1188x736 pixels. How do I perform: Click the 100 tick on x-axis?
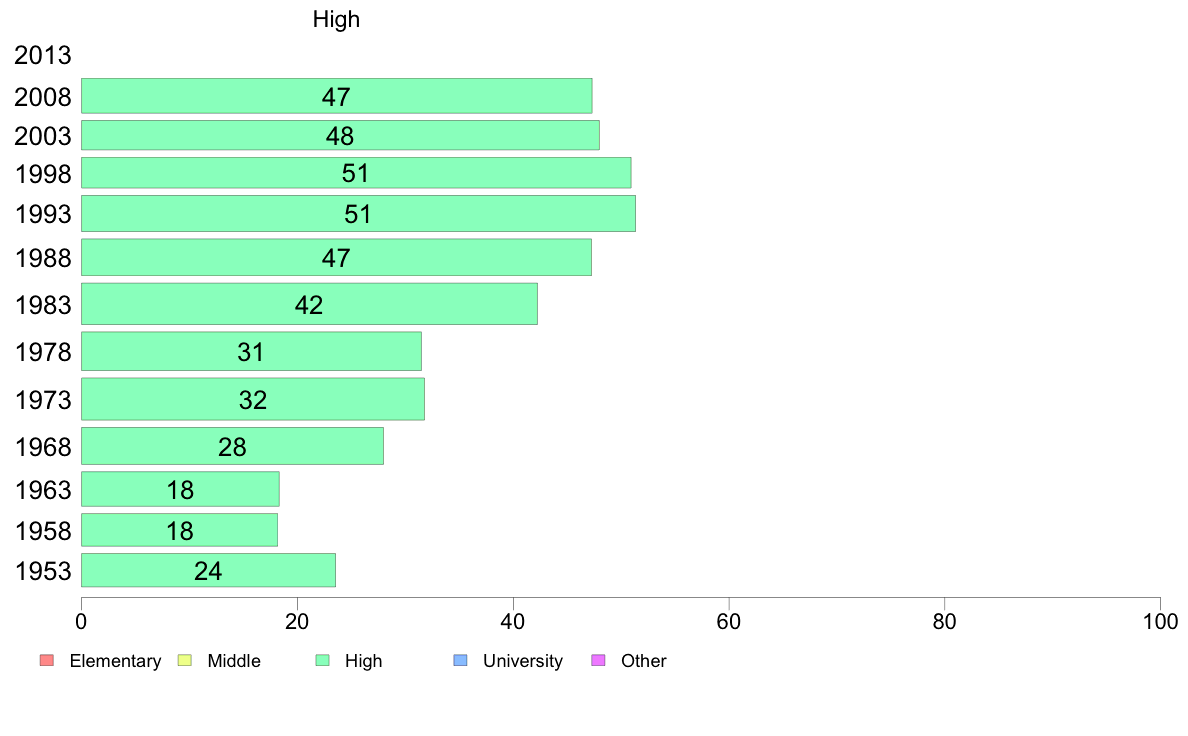click(x=1160, y=622)
